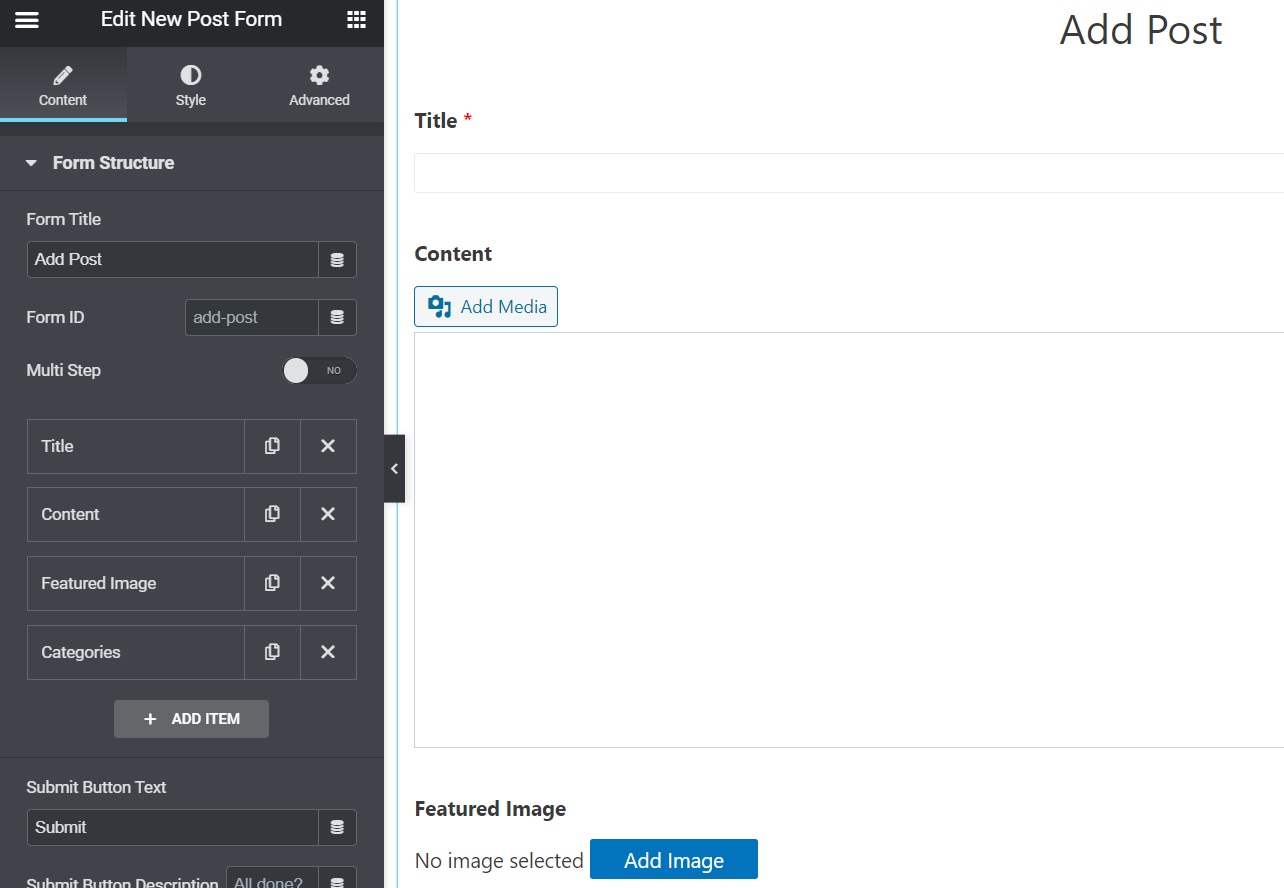Duplicate the Featured Image form item
This screenshot has width=1284, height=888.
271,583
